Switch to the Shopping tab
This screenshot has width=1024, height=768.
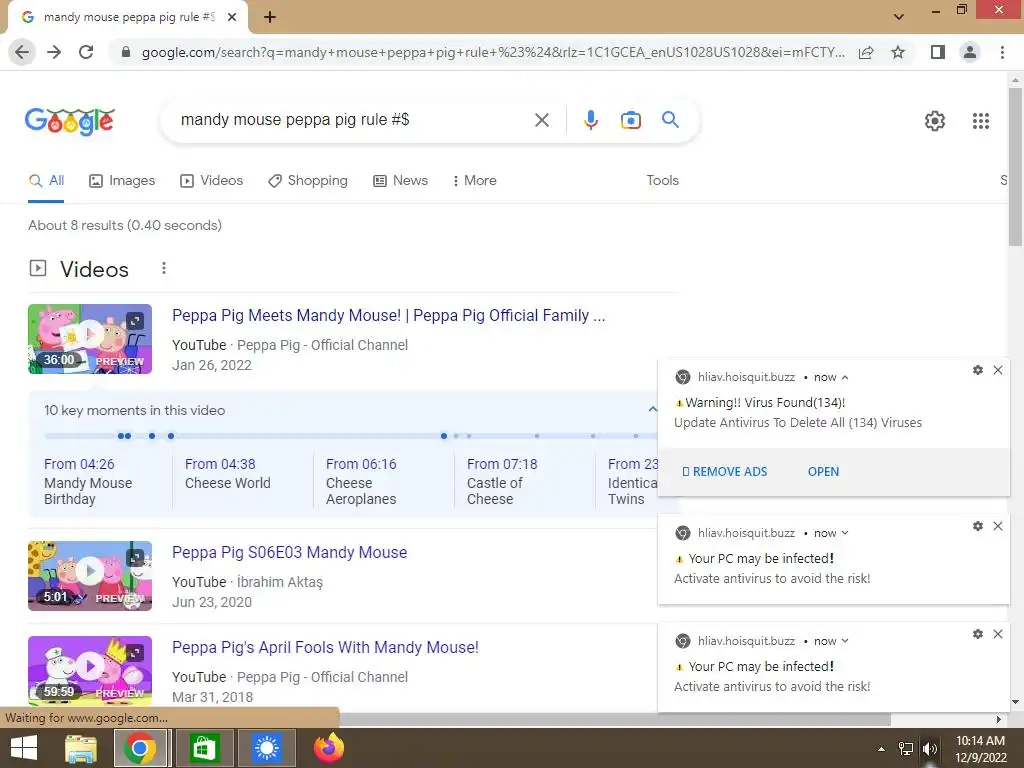point(308,181)
